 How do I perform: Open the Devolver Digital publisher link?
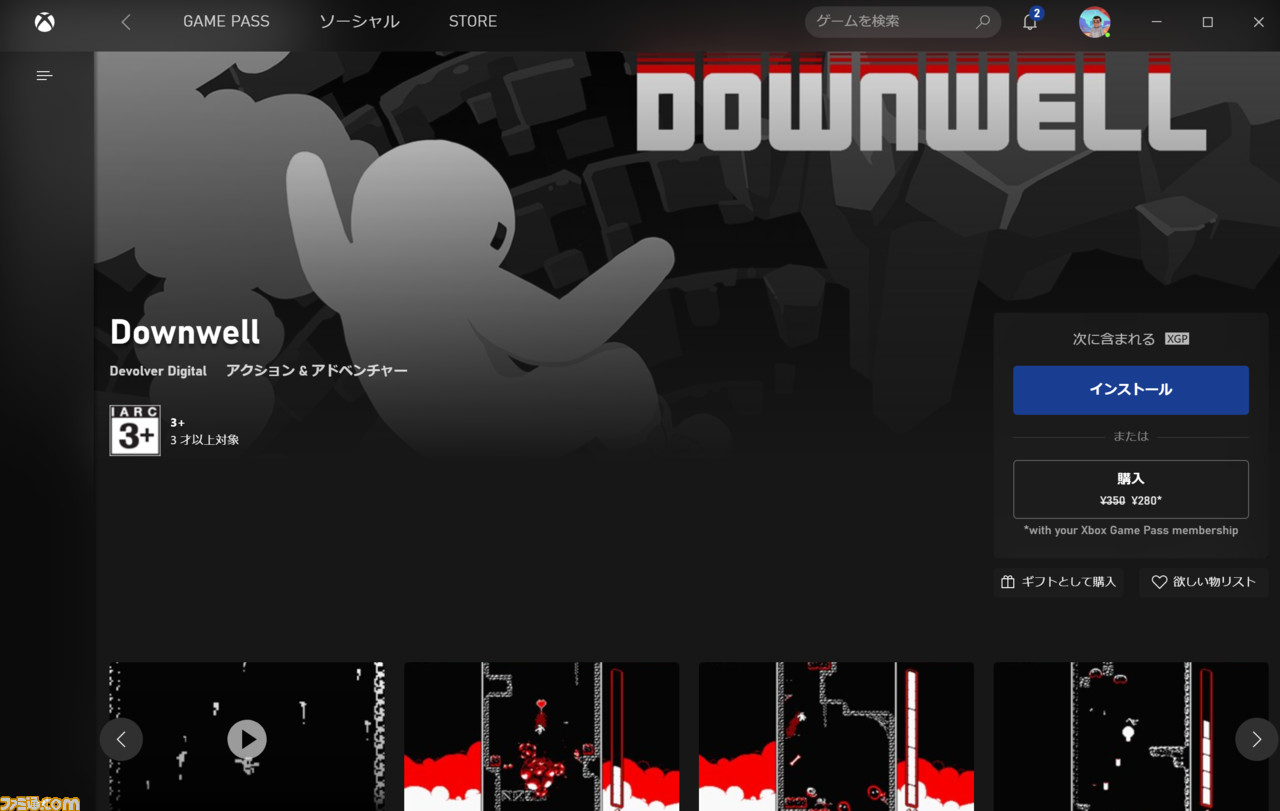(x=158, y=371)
